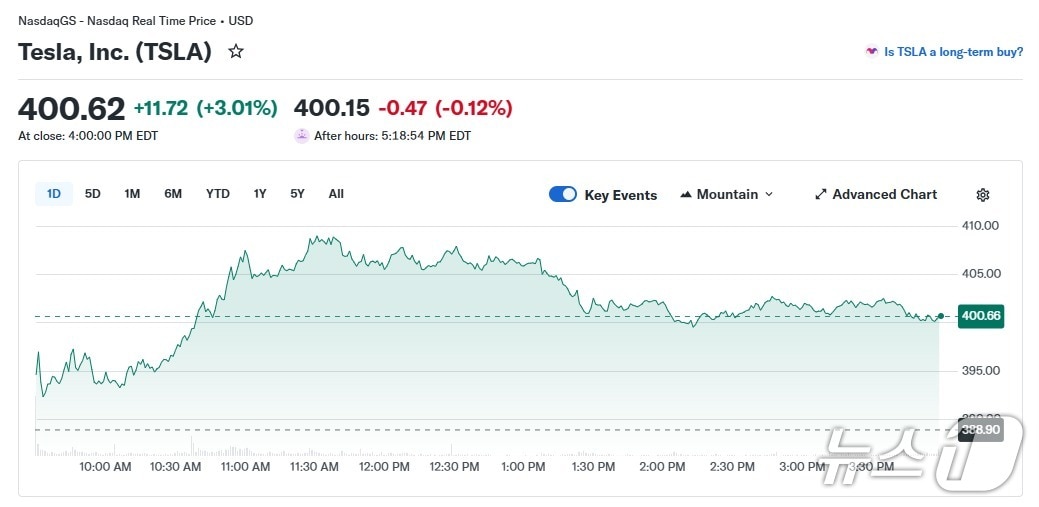Select the 1Y time range
Image resolution: width=1039 pixels, height=507 pixels.
260,194
